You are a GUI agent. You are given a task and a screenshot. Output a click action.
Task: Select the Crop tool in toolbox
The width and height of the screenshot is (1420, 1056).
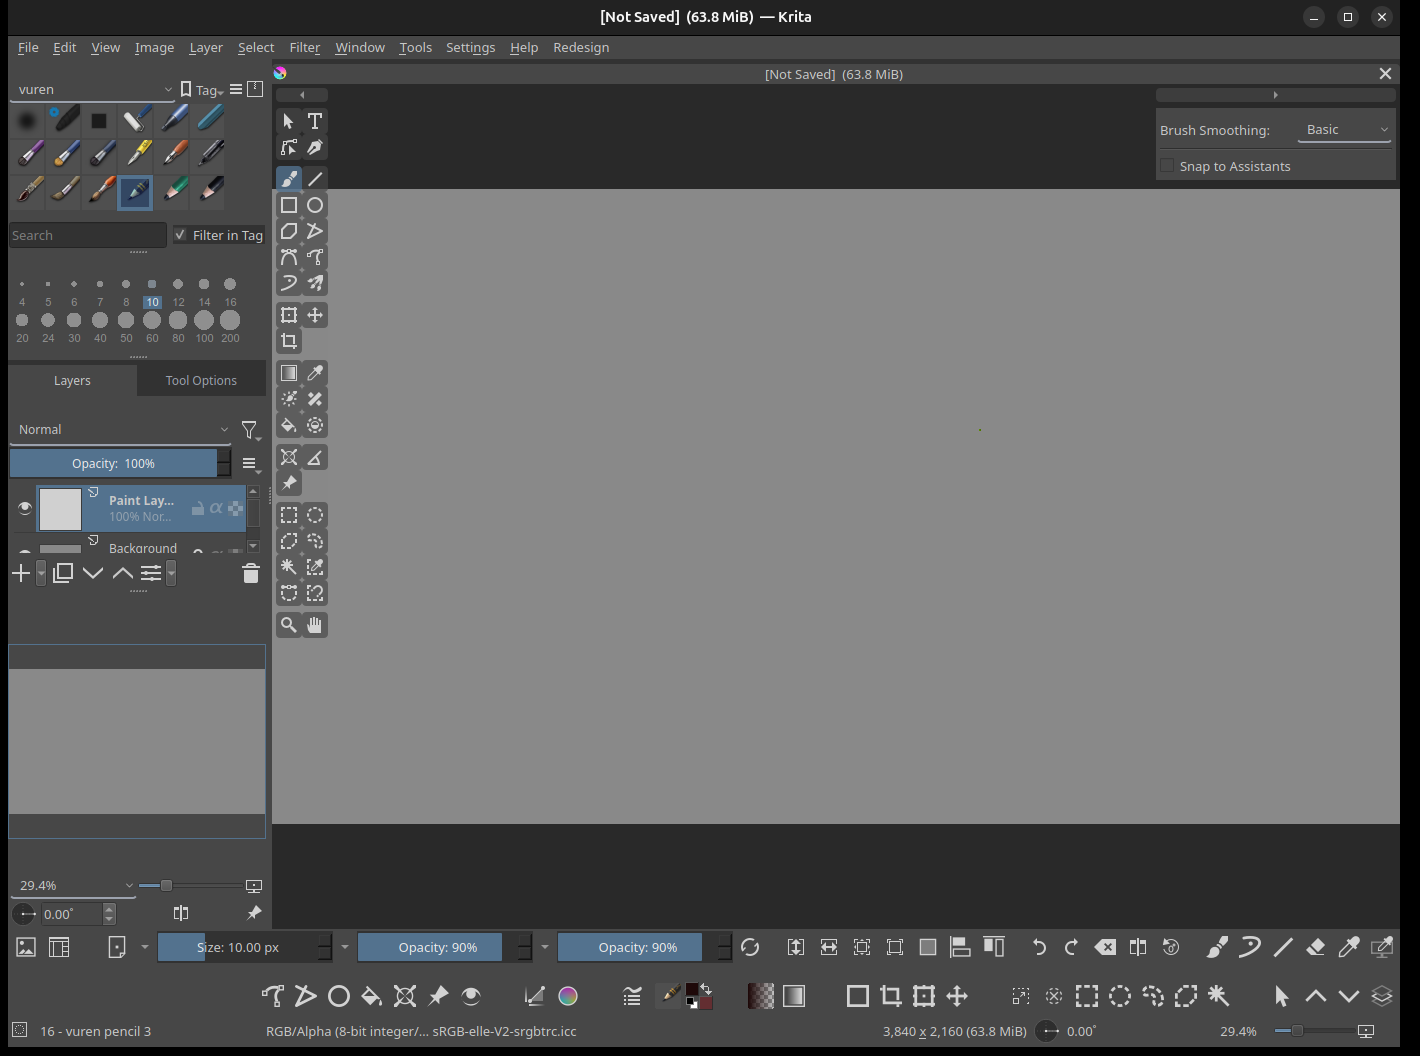click(x=289, y=341)
